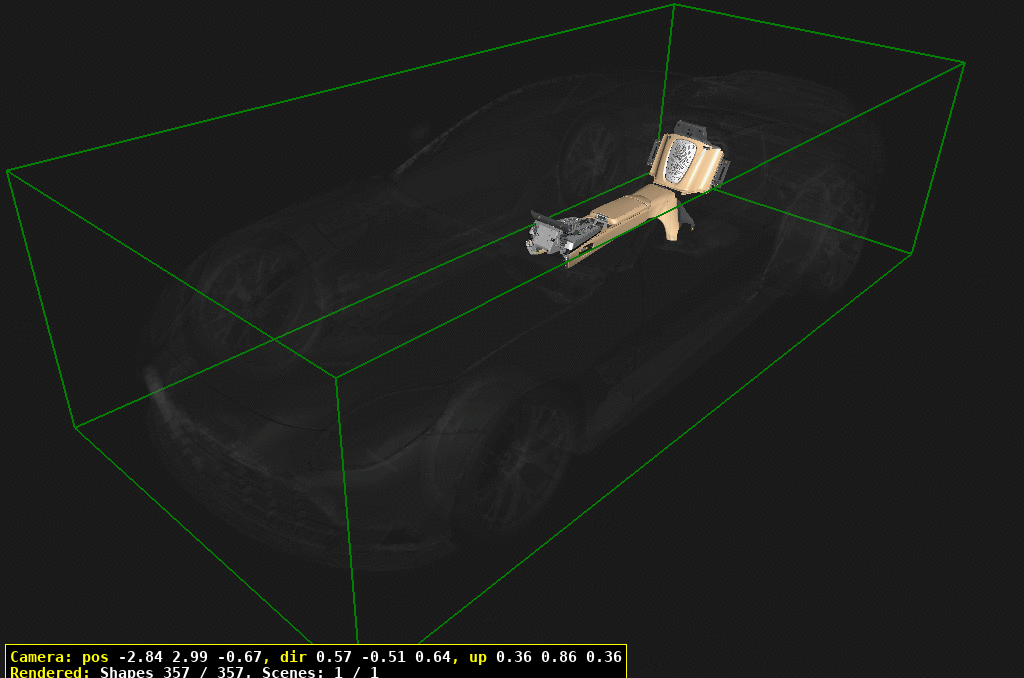Click the right bottom corner of bounding box
1024x678 pixels.
tap(911, 254)
